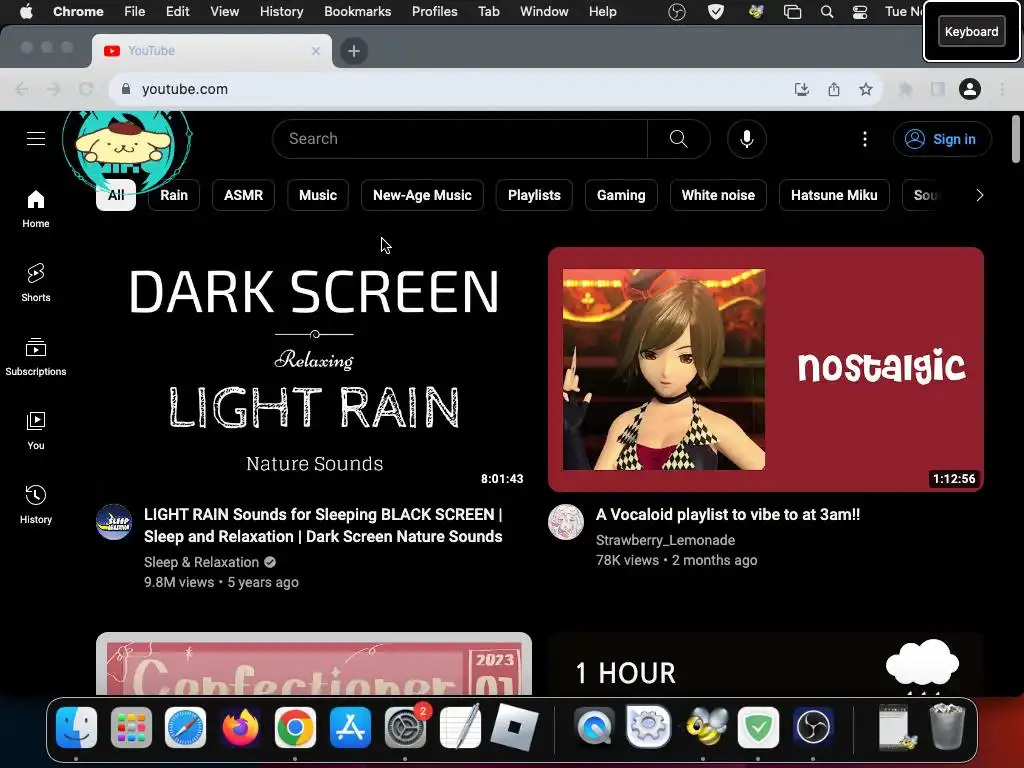The width and height of the screenshot is (1024, 768).
Task: Play the nostalgic Vocaloid thumbnail
Action: coord(765,369)
